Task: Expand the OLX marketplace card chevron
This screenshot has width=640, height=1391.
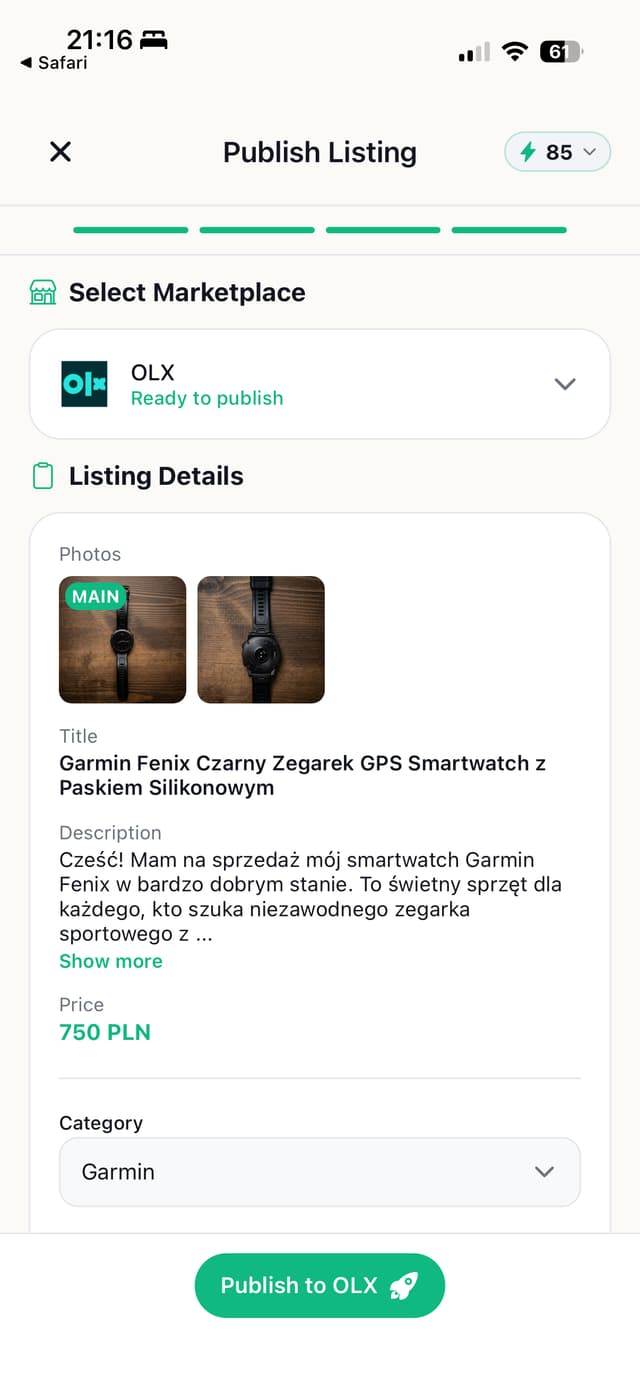Action: 565,384
